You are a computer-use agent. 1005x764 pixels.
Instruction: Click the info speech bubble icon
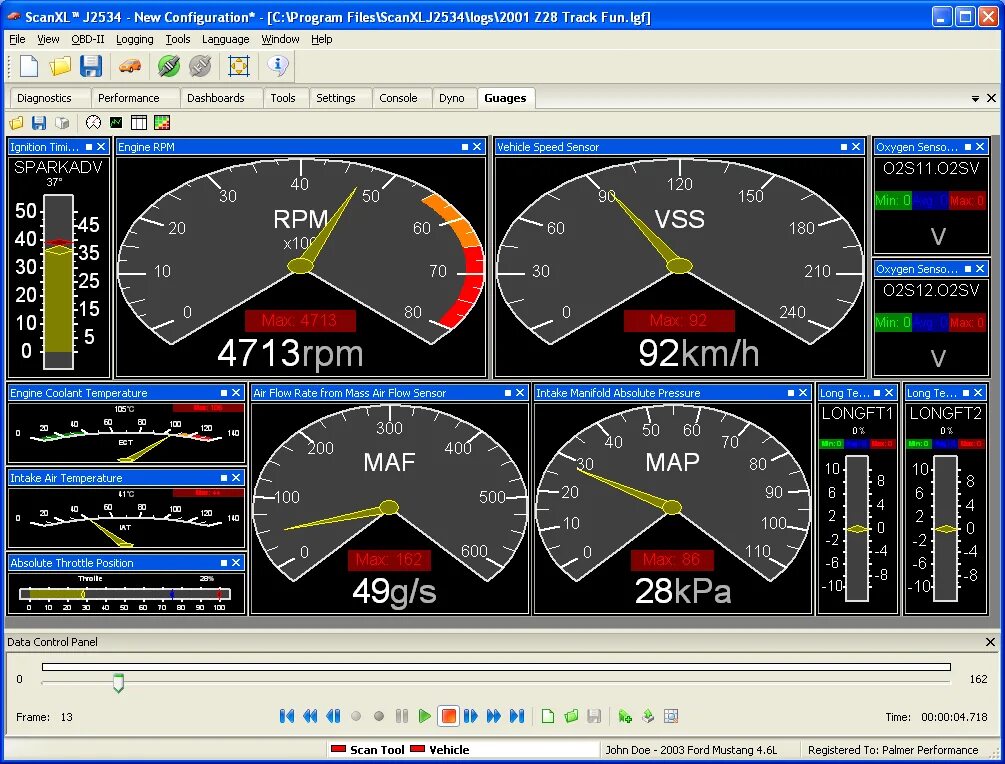click(278, 65)
